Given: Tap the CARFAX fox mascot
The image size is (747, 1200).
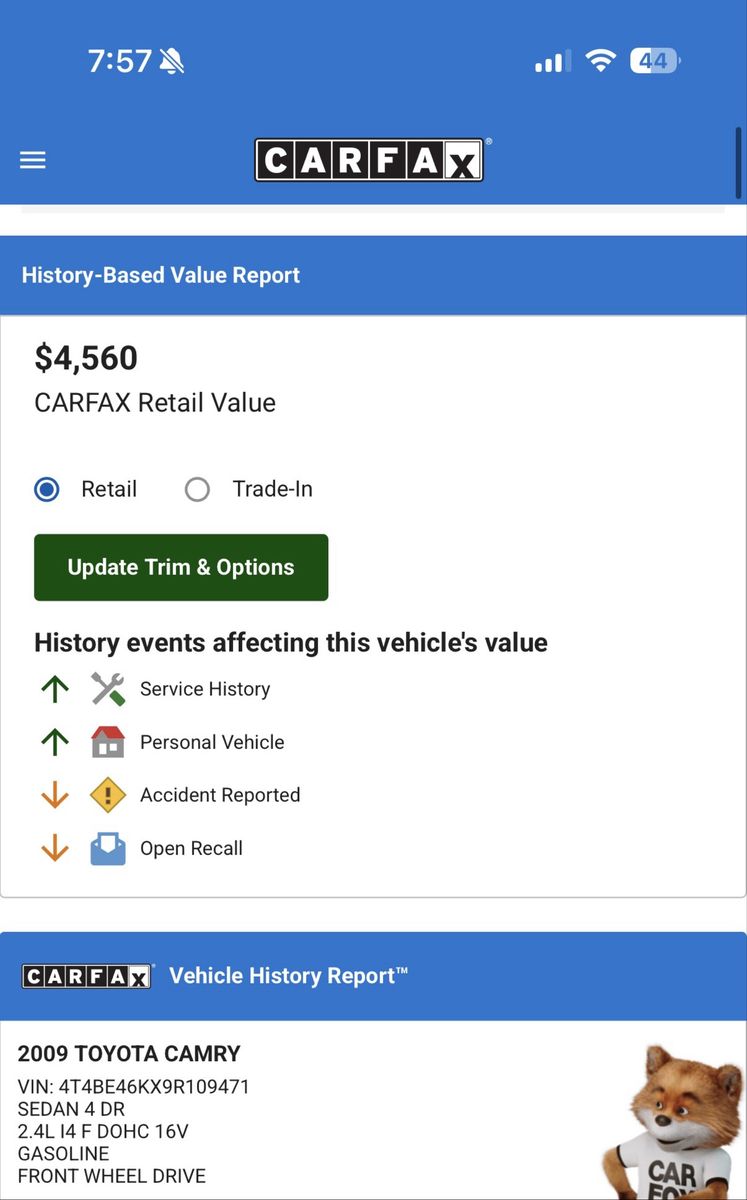Looking at the screenshot, I should click(x=670, y=1120).
